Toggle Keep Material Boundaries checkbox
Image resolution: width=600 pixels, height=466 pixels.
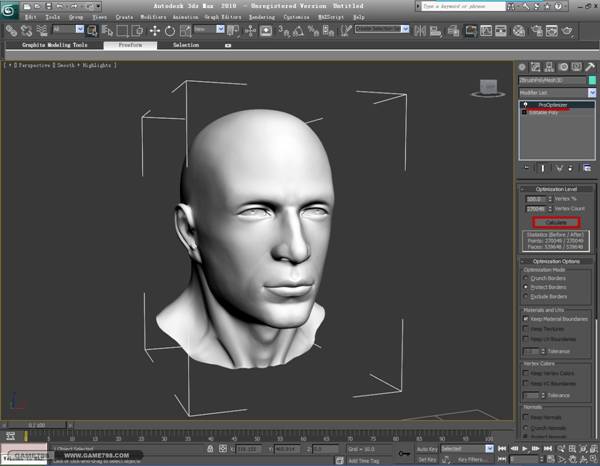tap(526, 319)
